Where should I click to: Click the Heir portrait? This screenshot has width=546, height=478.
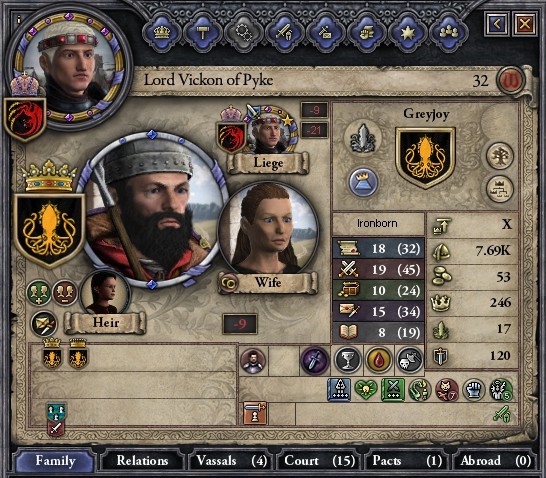click(105, 292)
